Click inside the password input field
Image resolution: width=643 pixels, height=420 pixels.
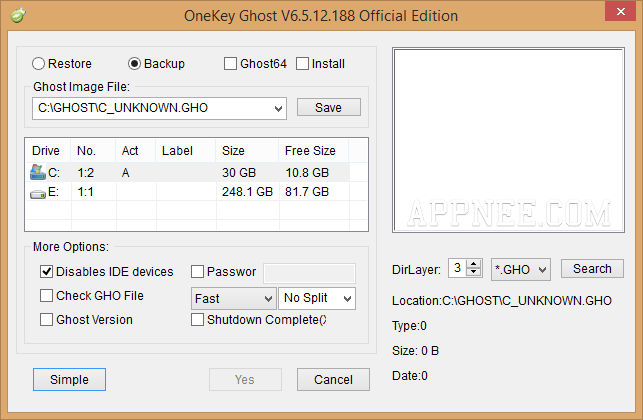click(309, 273)
